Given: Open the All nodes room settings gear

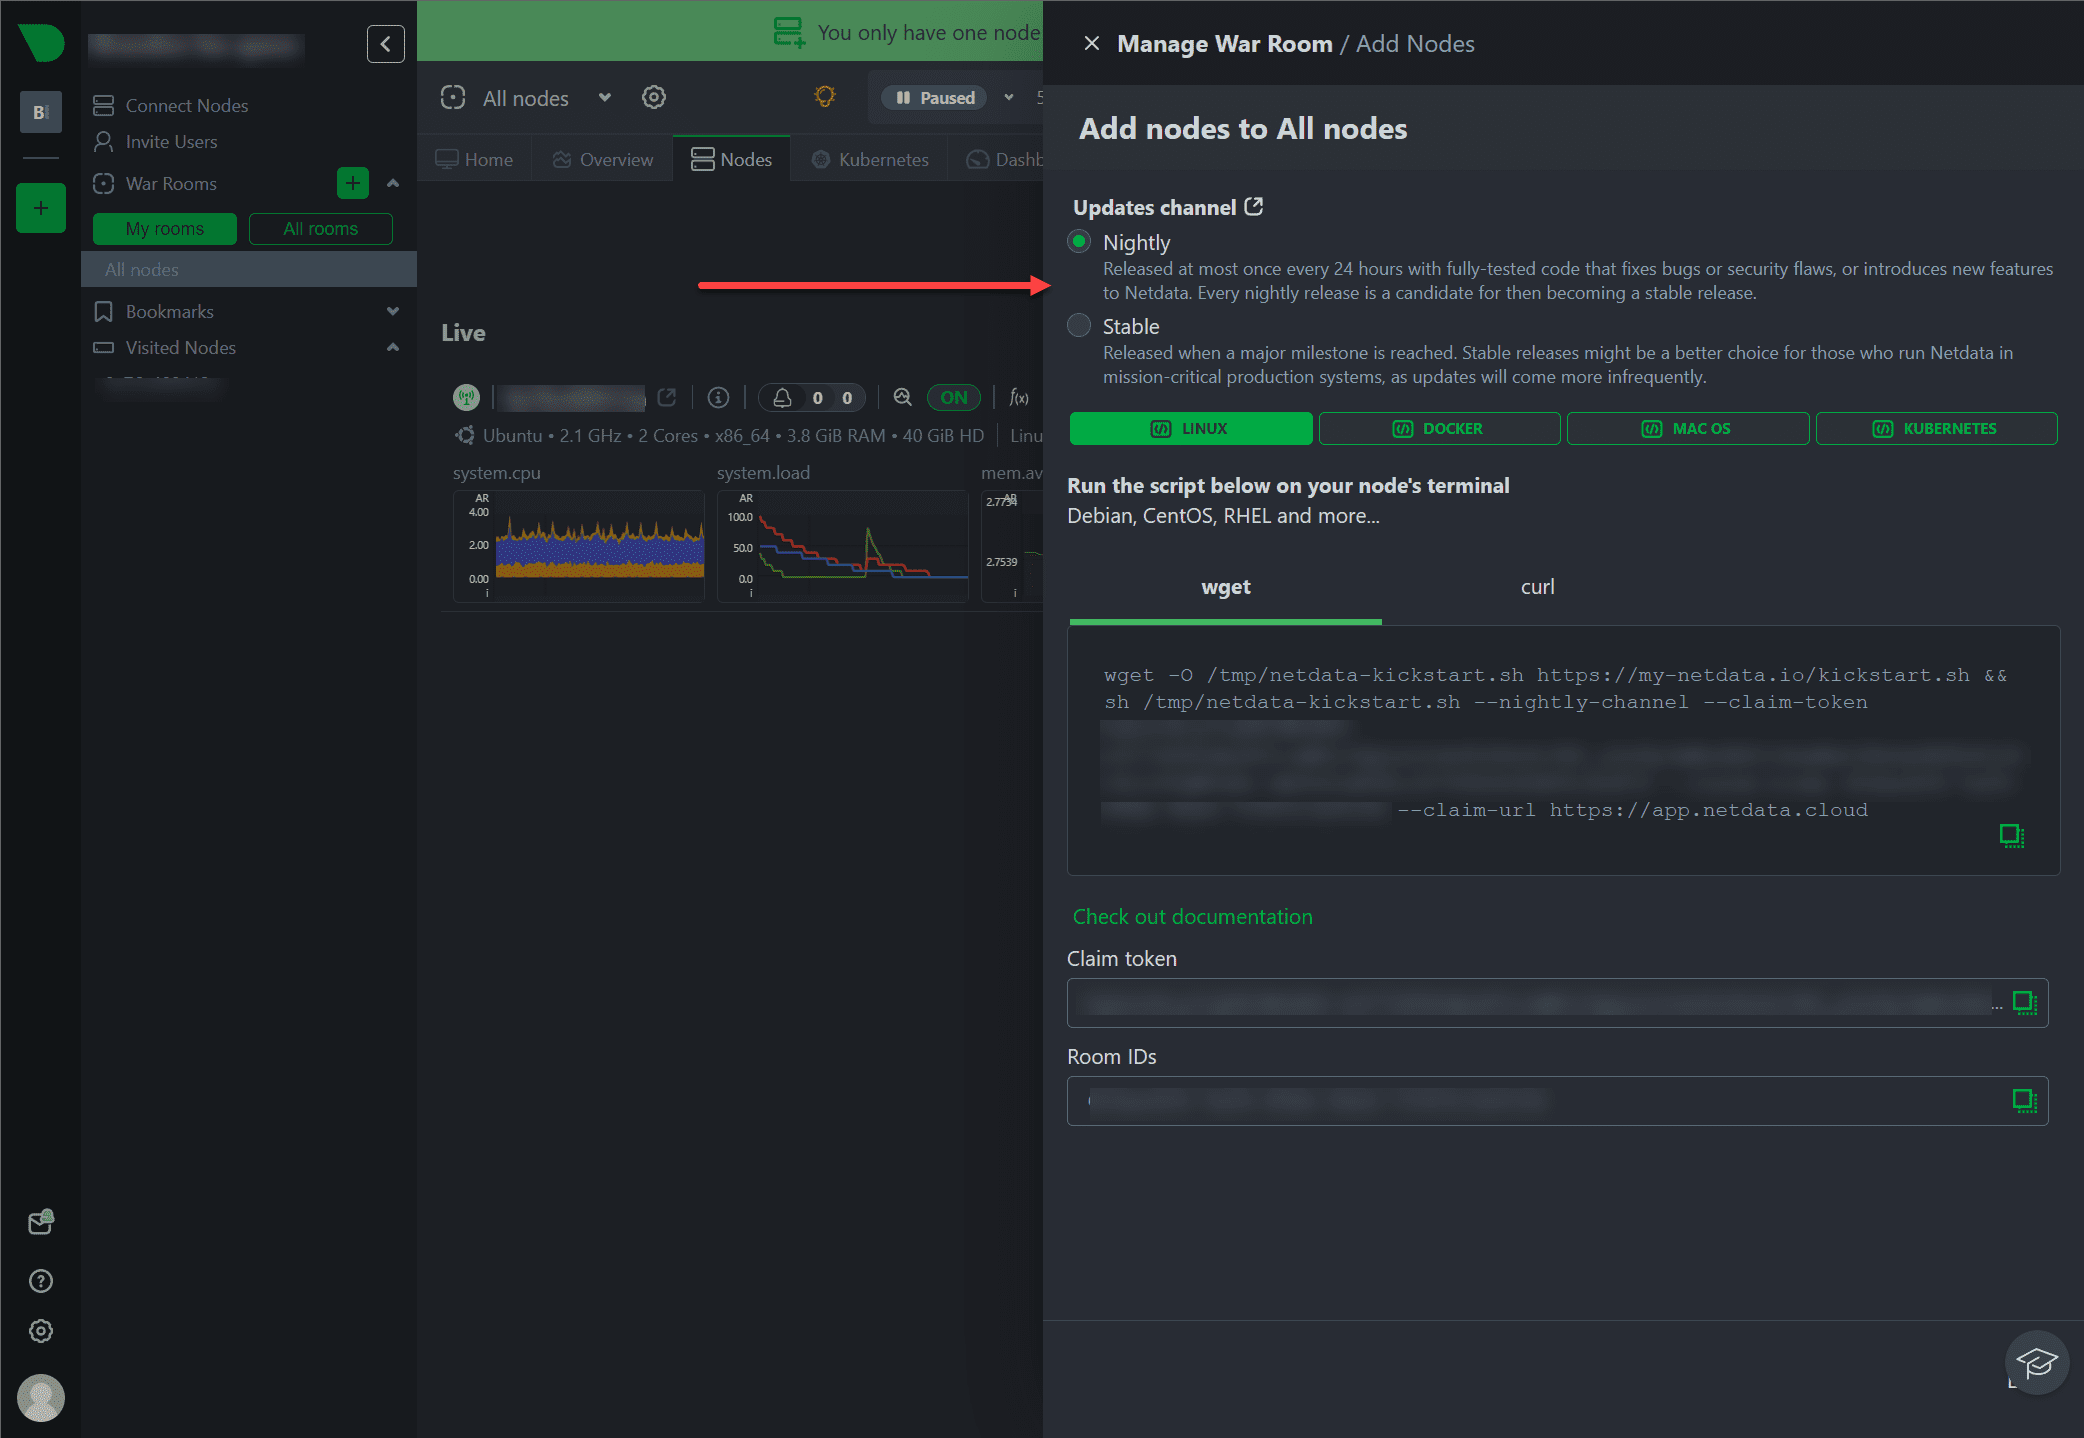Looking at the screenshot, I should point(654,97).
